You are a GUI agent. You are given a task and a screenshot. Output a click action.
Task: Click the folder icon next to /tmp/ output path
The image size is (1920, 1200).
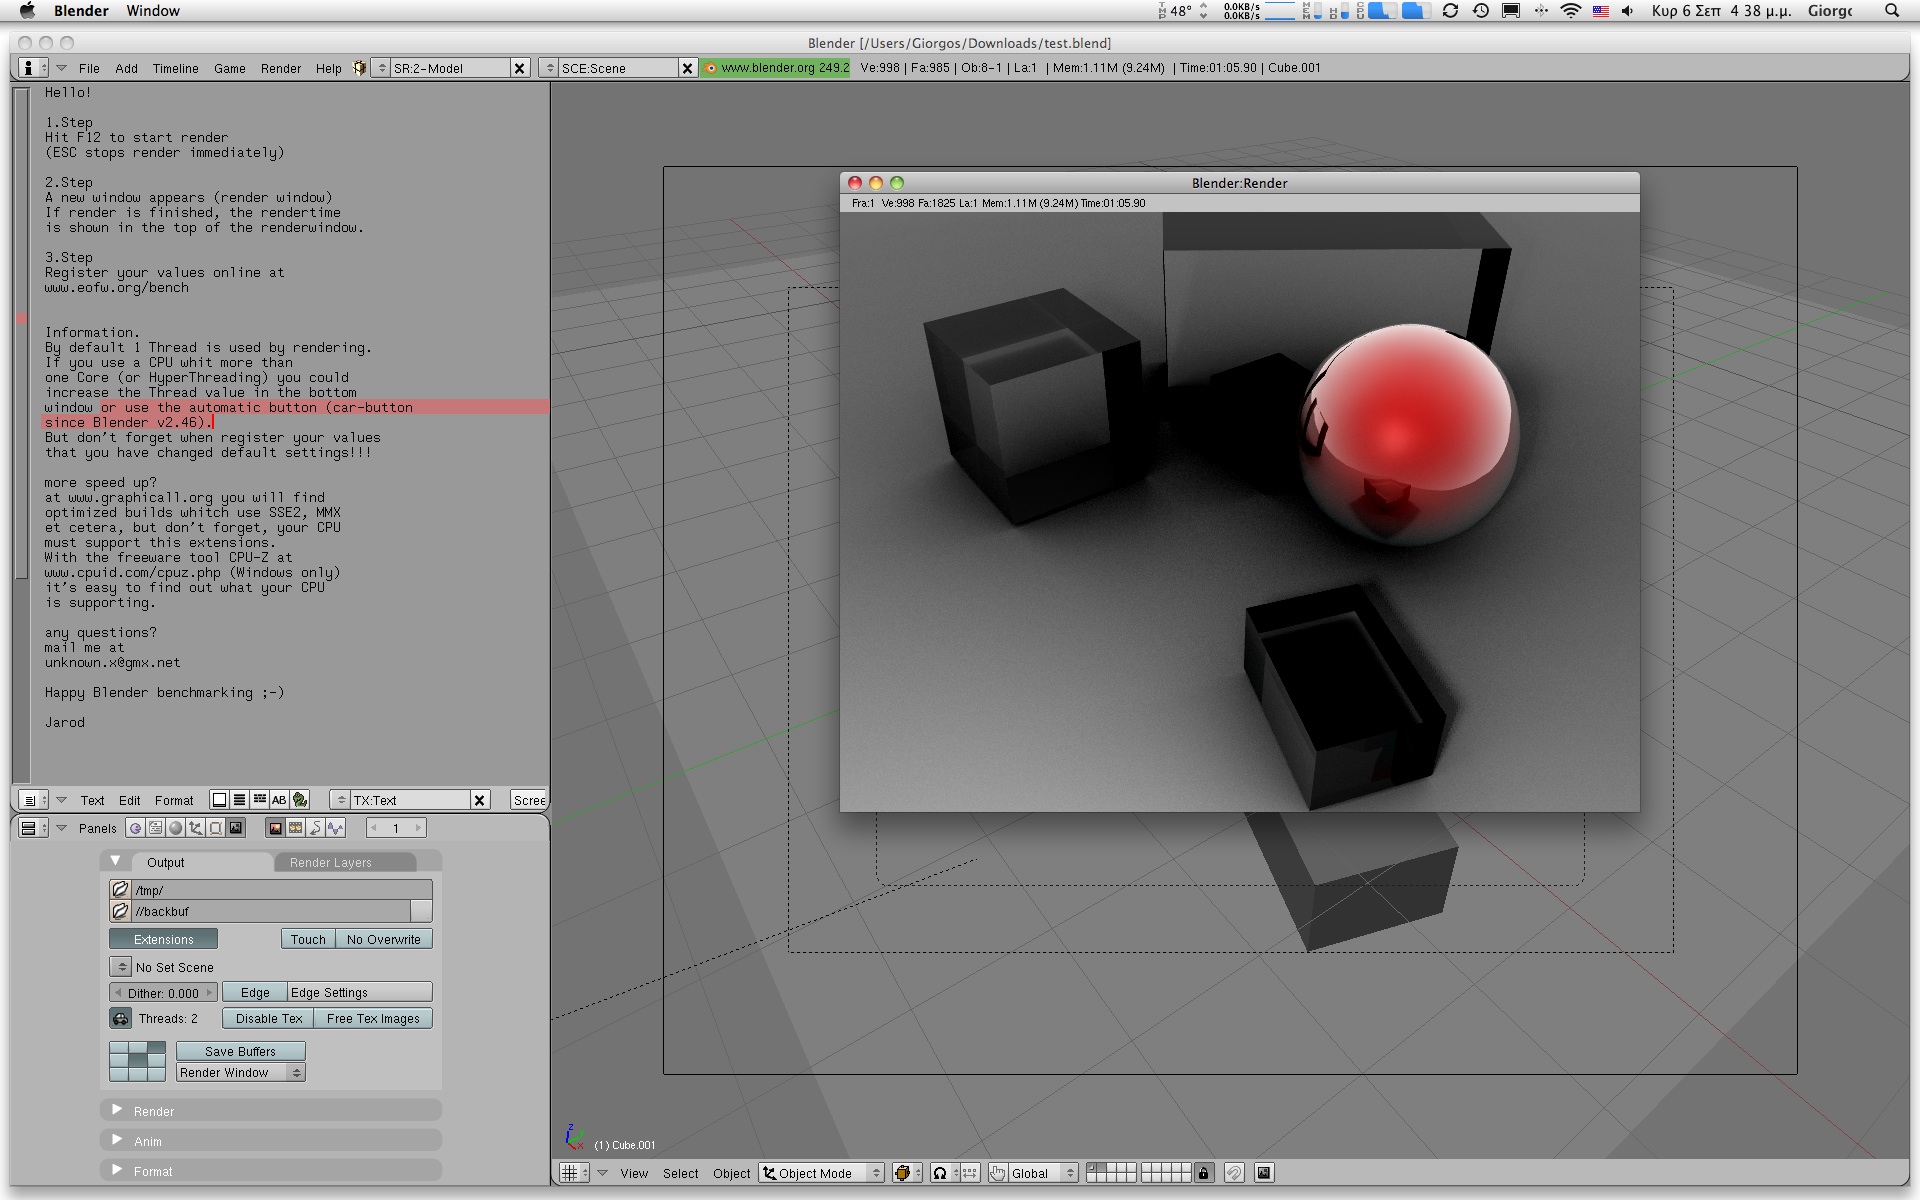(x=120, y=890)
